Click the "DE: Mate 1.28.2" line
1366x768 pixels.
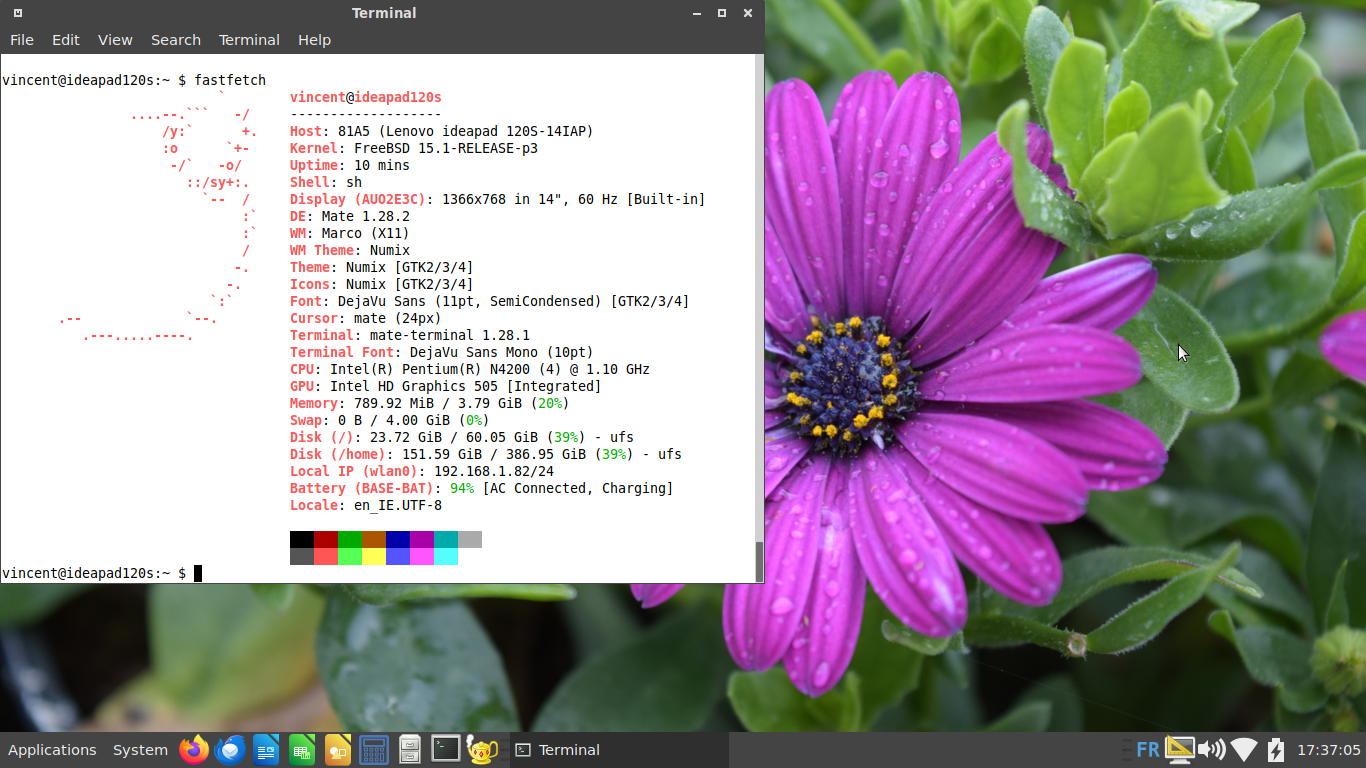tap(350, 216)
